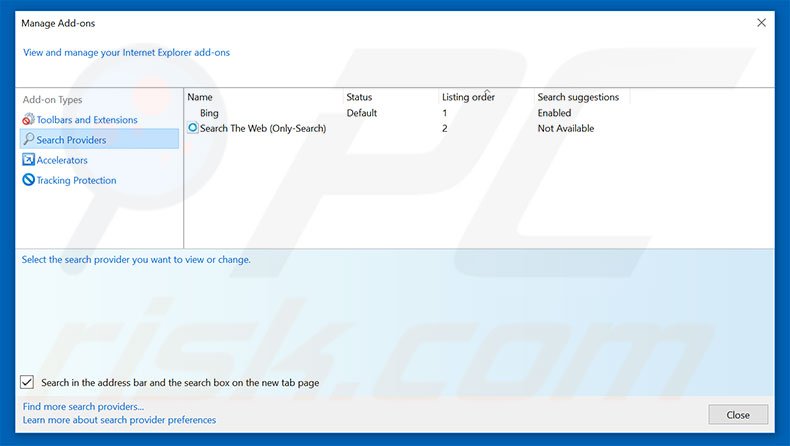This screenshot has width=790, height=446.
Task: Click the Close button
Action: point(738,415)
